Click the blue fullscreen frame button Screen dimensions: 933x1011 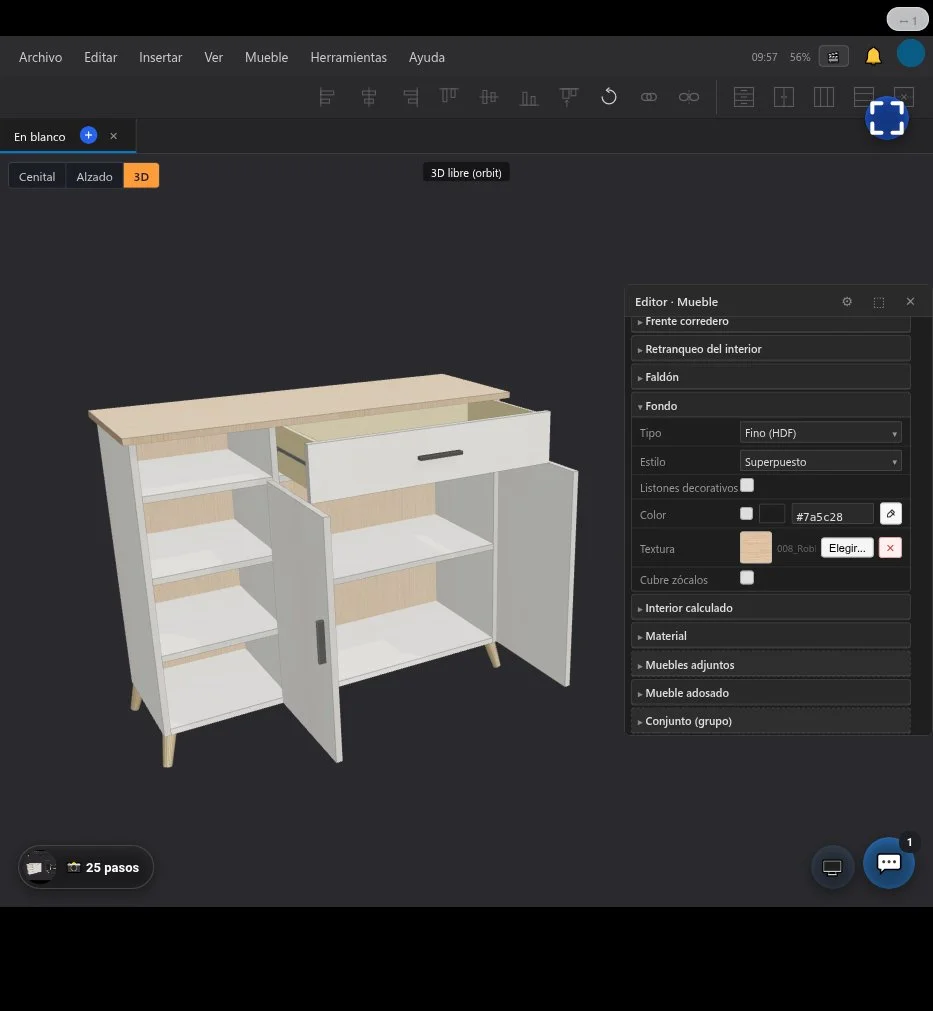pyautogui.click(x=887, y=118)
